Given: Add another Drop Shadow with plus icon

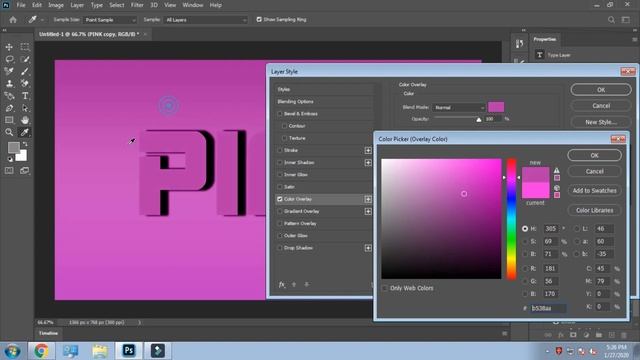Looking at the screenshot, I should click(x=368, y=248).
